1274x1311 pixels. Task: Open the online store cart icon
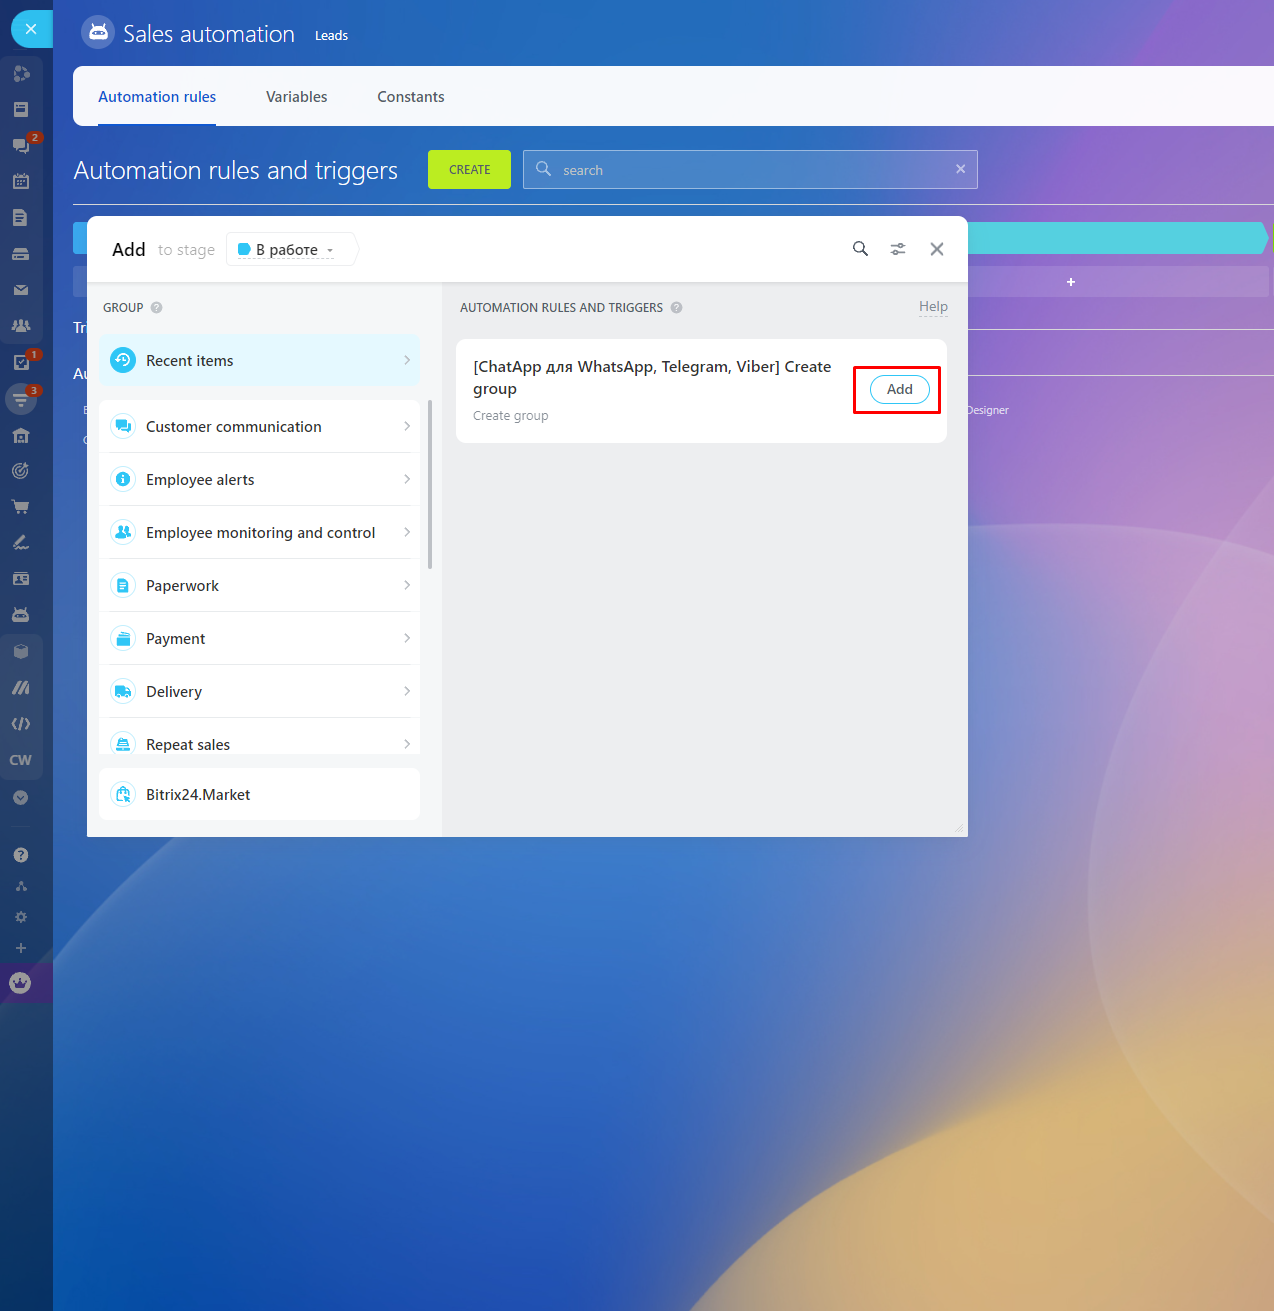coord(20,507)
